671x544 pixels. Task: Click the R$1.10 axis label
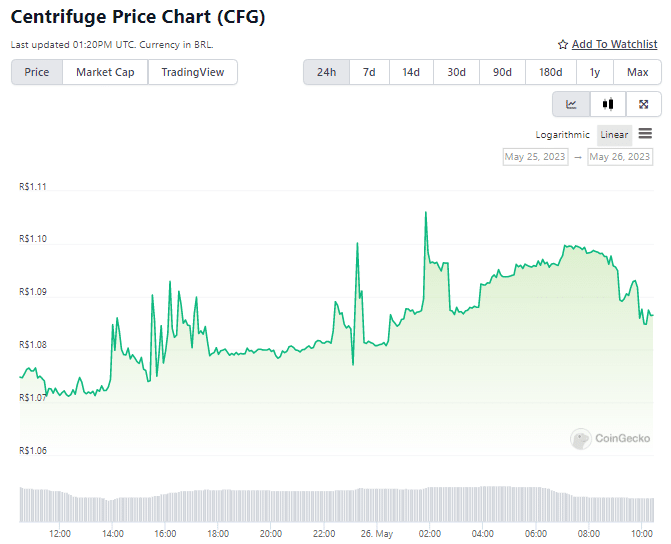[33, 239]
